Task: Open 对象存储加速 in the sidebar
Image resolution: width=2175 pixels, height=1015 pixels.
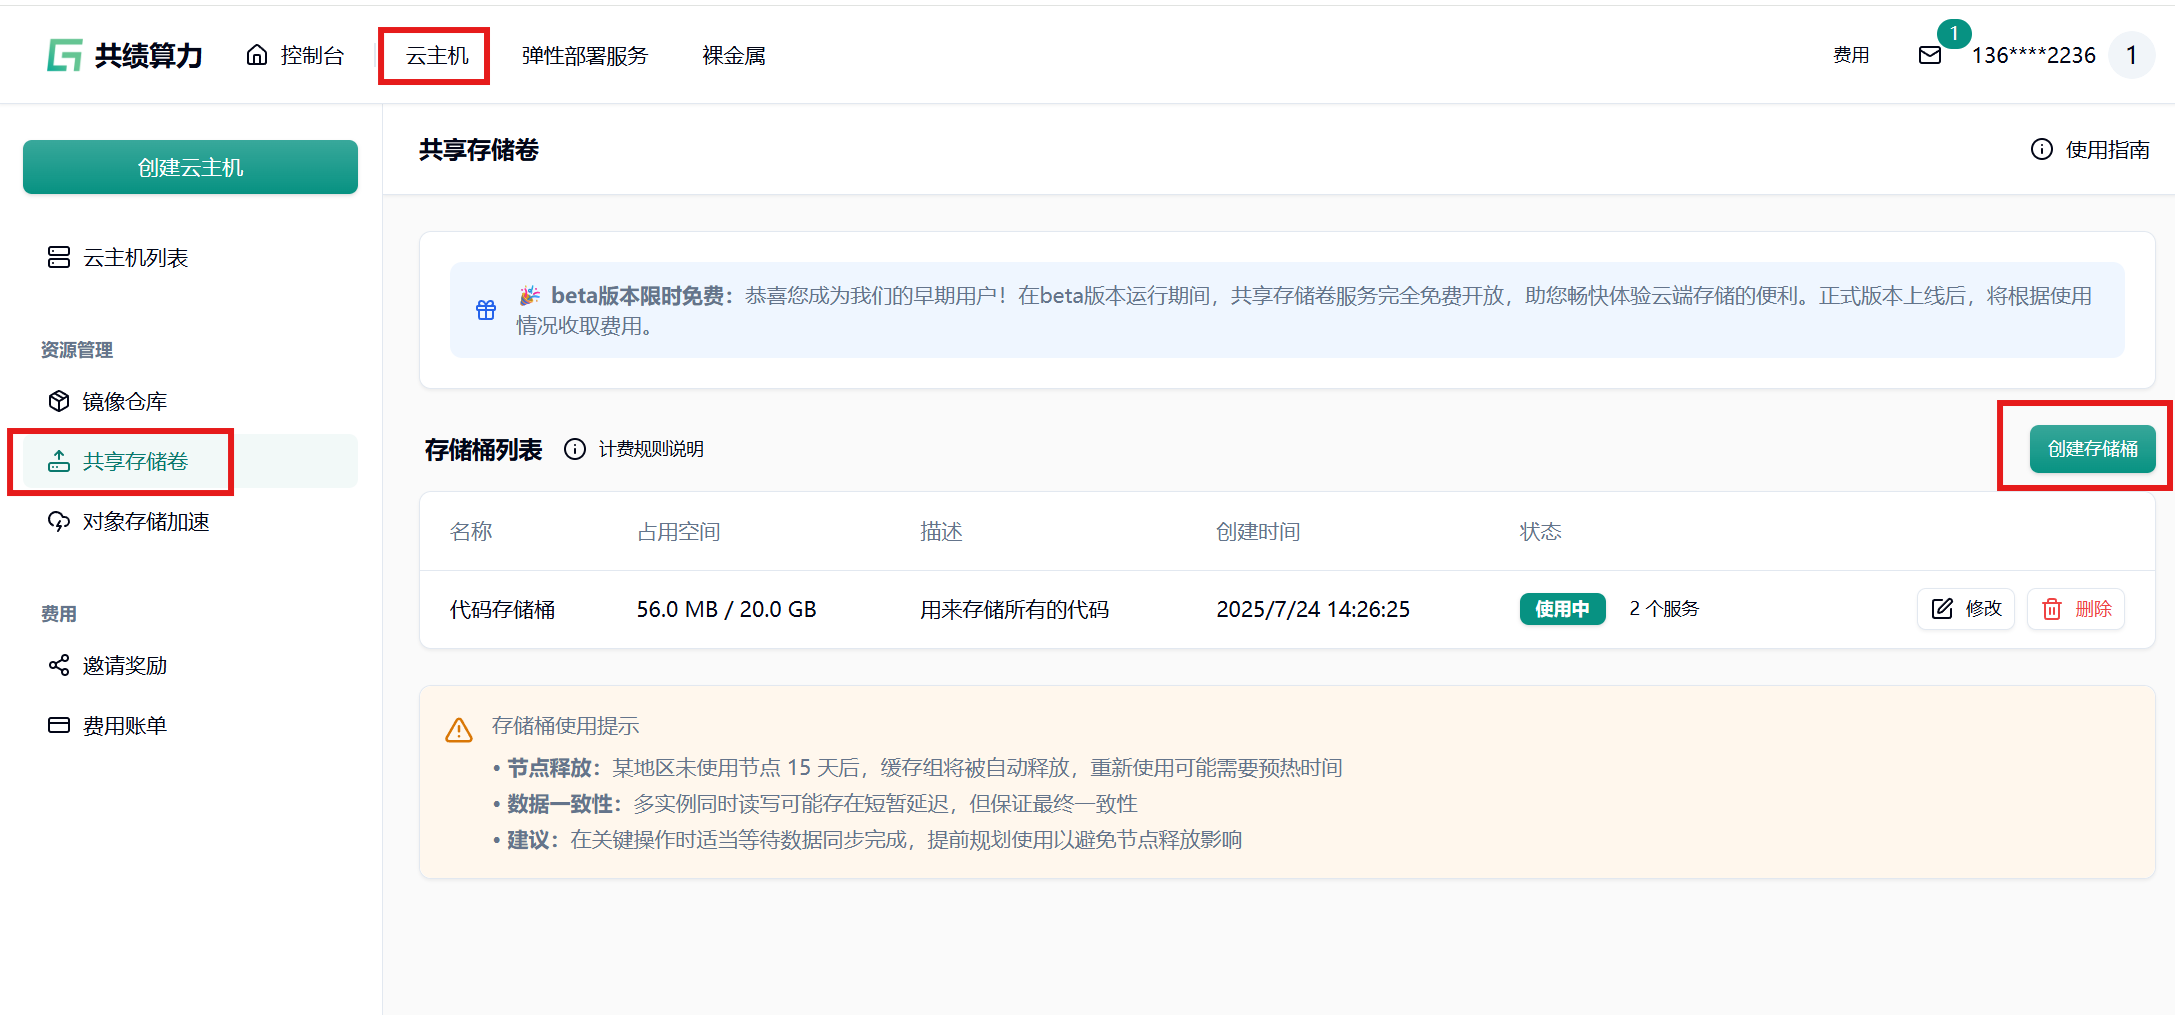Action: click(x=145, y=522)
